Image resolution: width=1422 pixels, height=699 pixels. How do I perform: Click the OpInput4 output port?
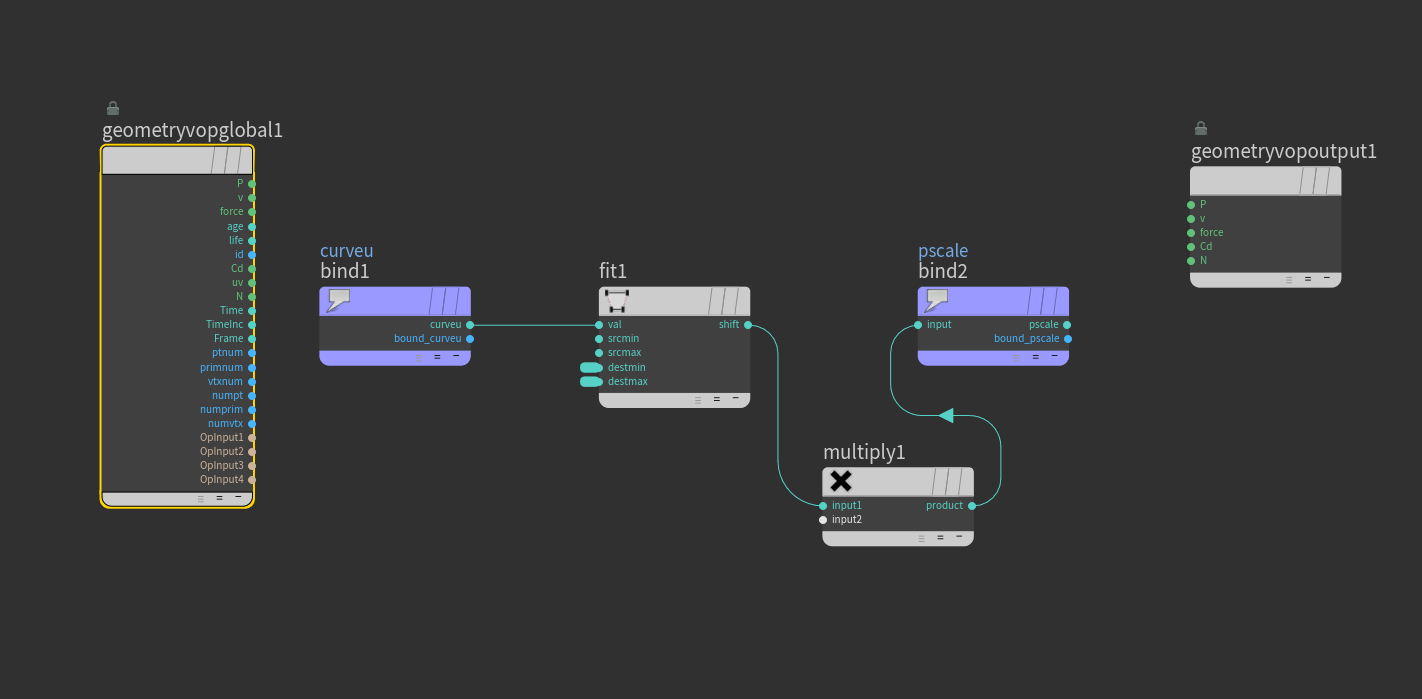pos(252,480)
